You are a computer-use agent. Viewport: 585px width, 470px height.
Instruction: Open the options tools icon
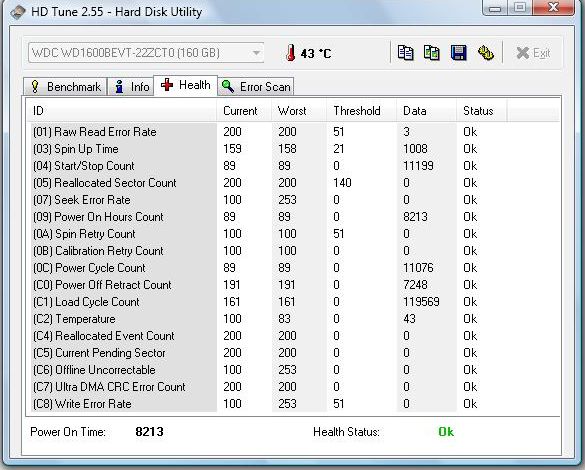point(486,53)
